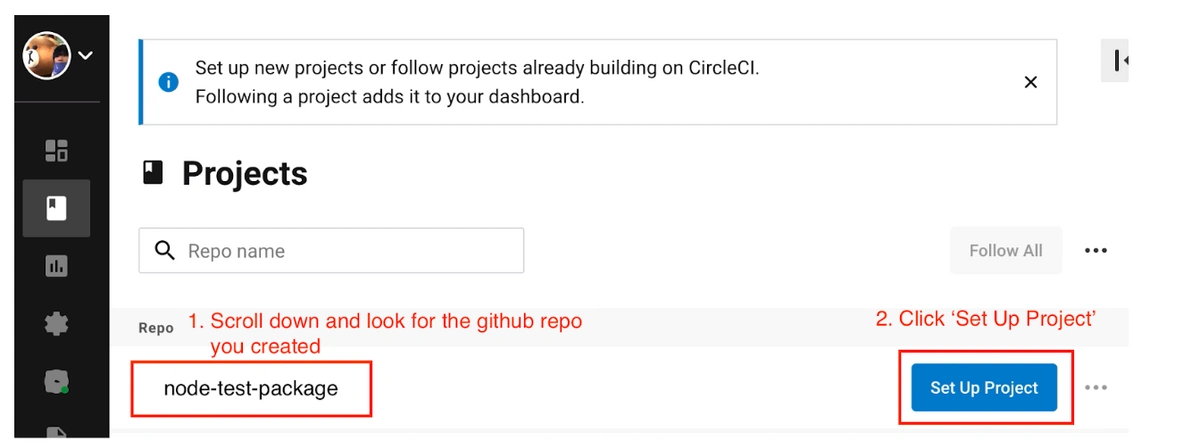Screen dimensions: 1200x448
Task: Click Set Up Project for node-test-package
Action: 984,387
